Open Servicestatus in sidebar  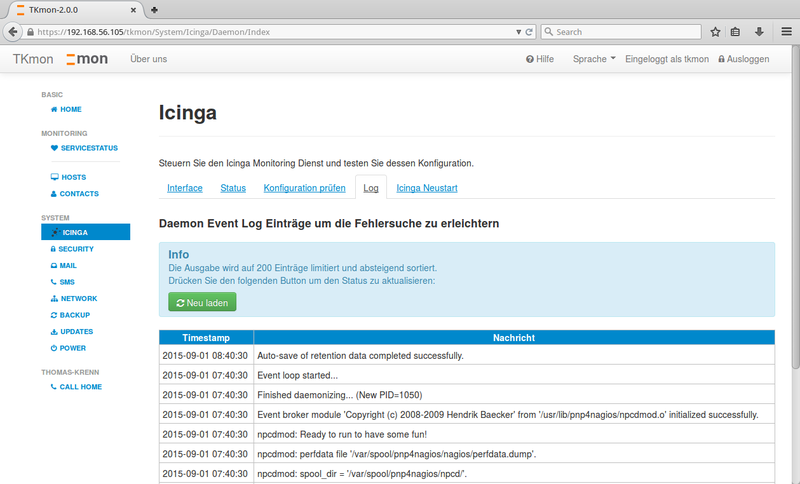(x=84, y=148)
